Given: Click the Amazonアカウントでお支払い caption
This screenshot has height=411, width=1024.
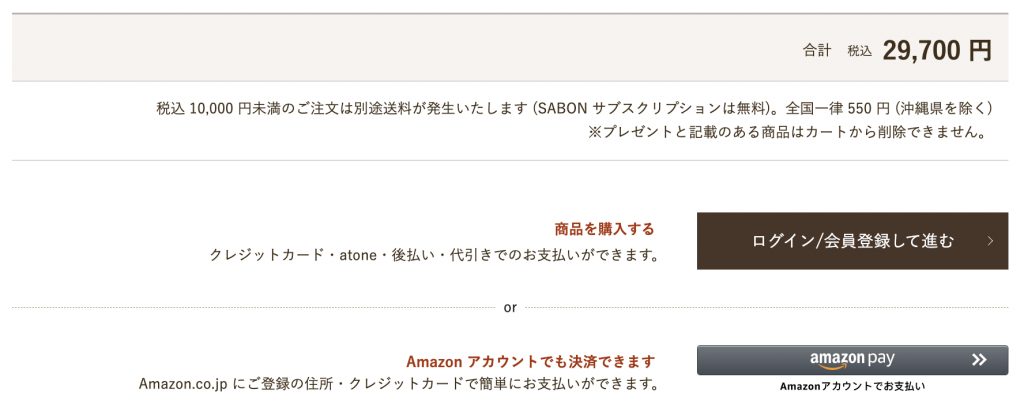Looking at the screenshot, I should coord(852,386).
